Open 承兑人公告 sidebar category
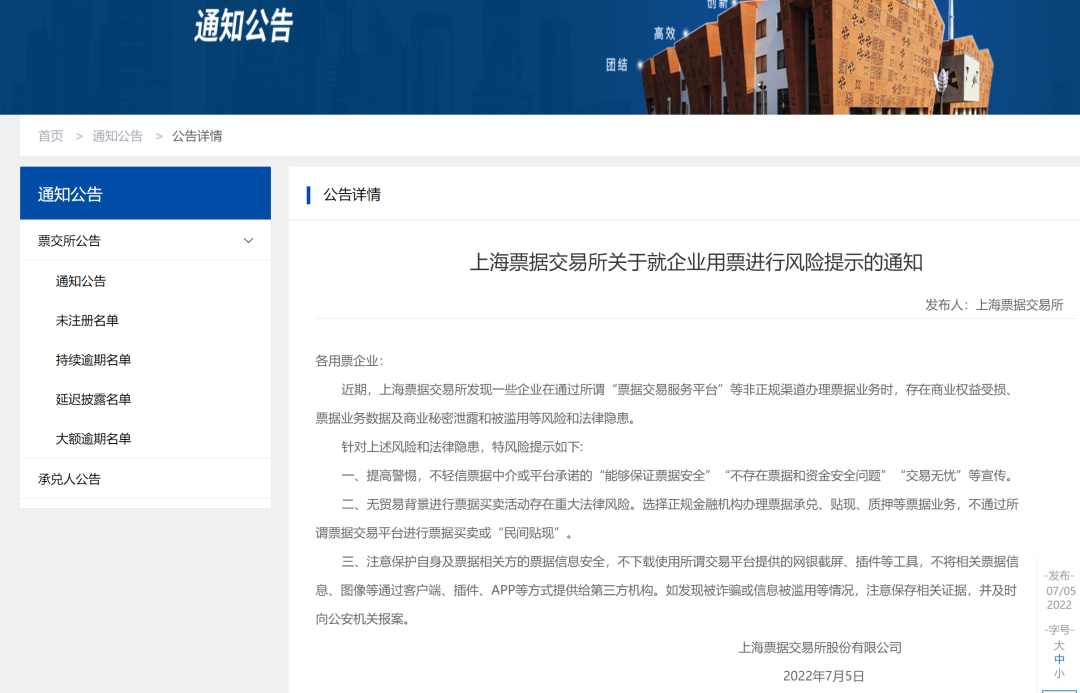The image size is (1080, 693). [x=145, y=479]
